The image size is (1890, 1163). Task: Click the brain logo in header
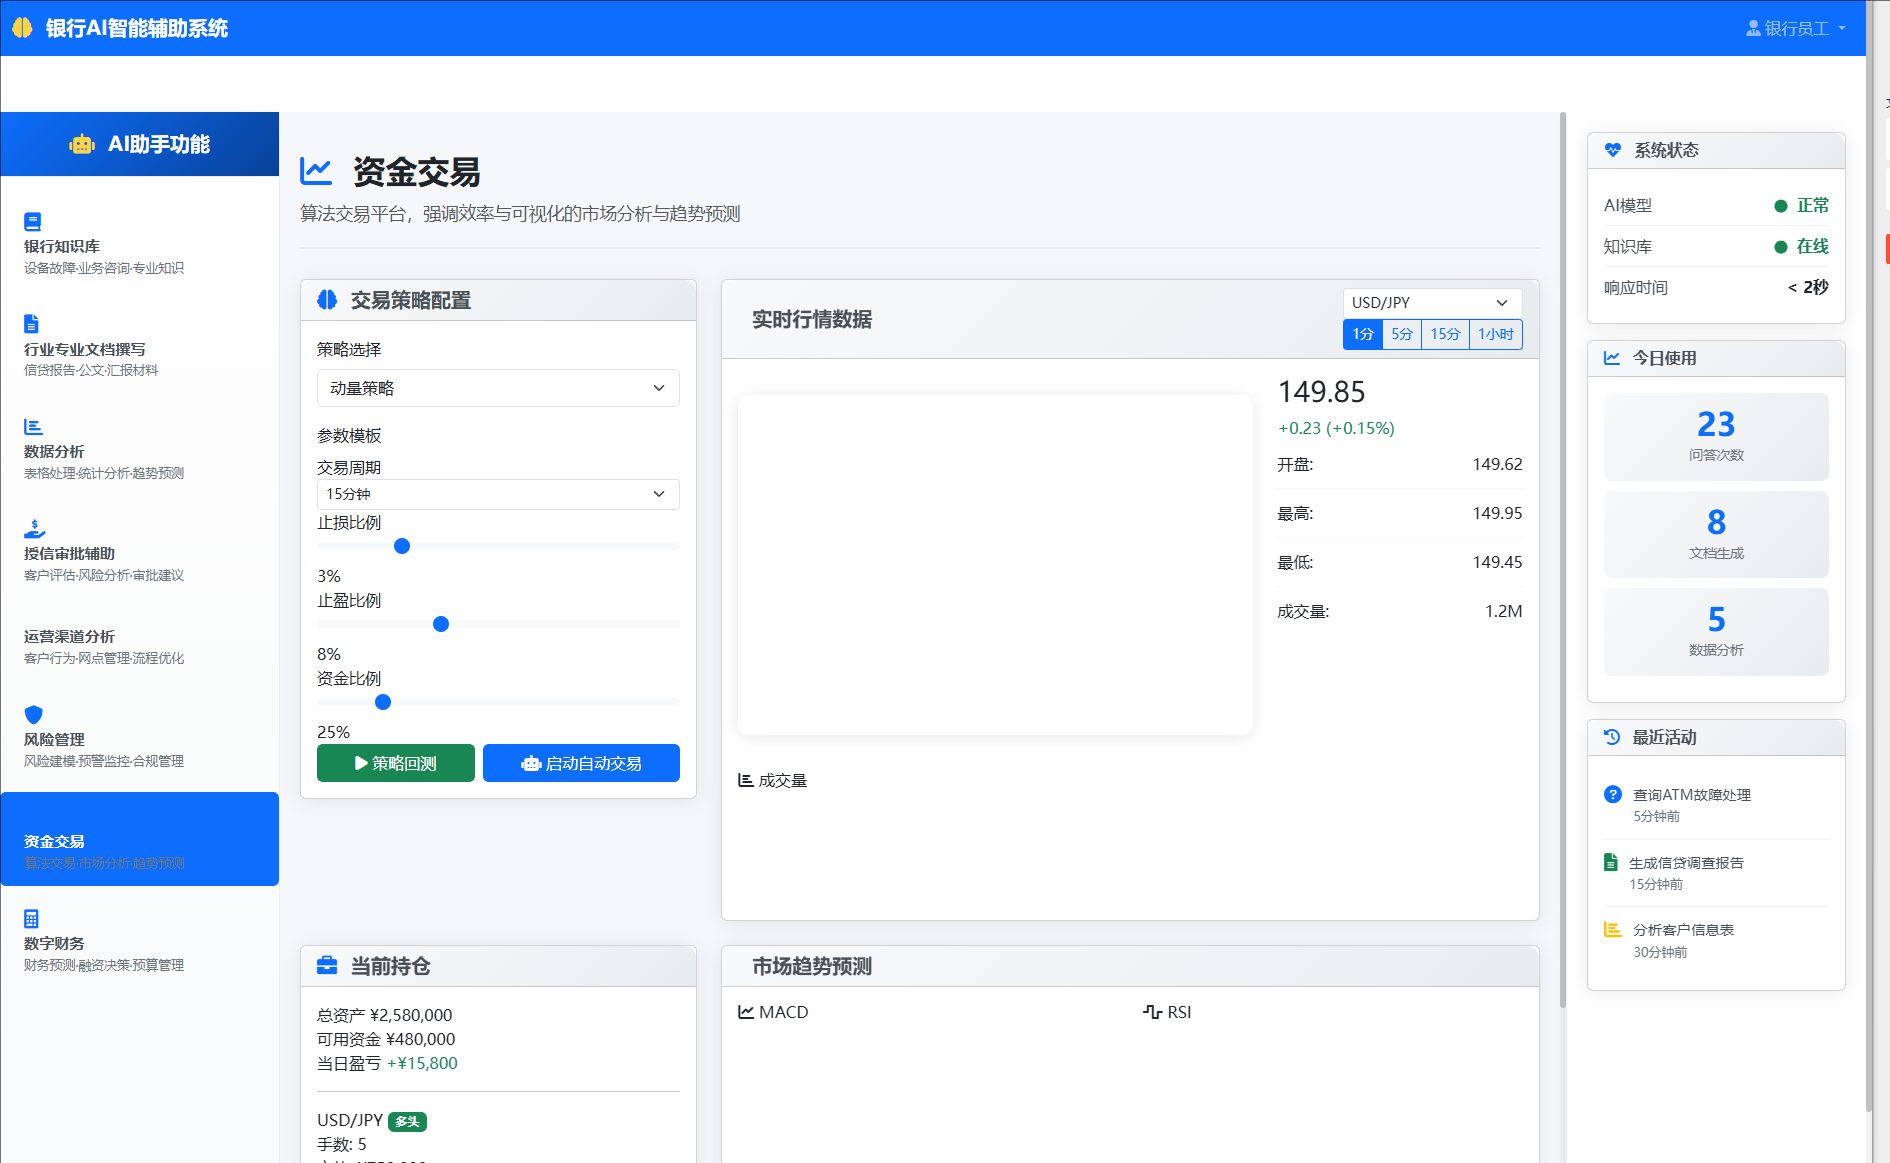tap(22, 28)
